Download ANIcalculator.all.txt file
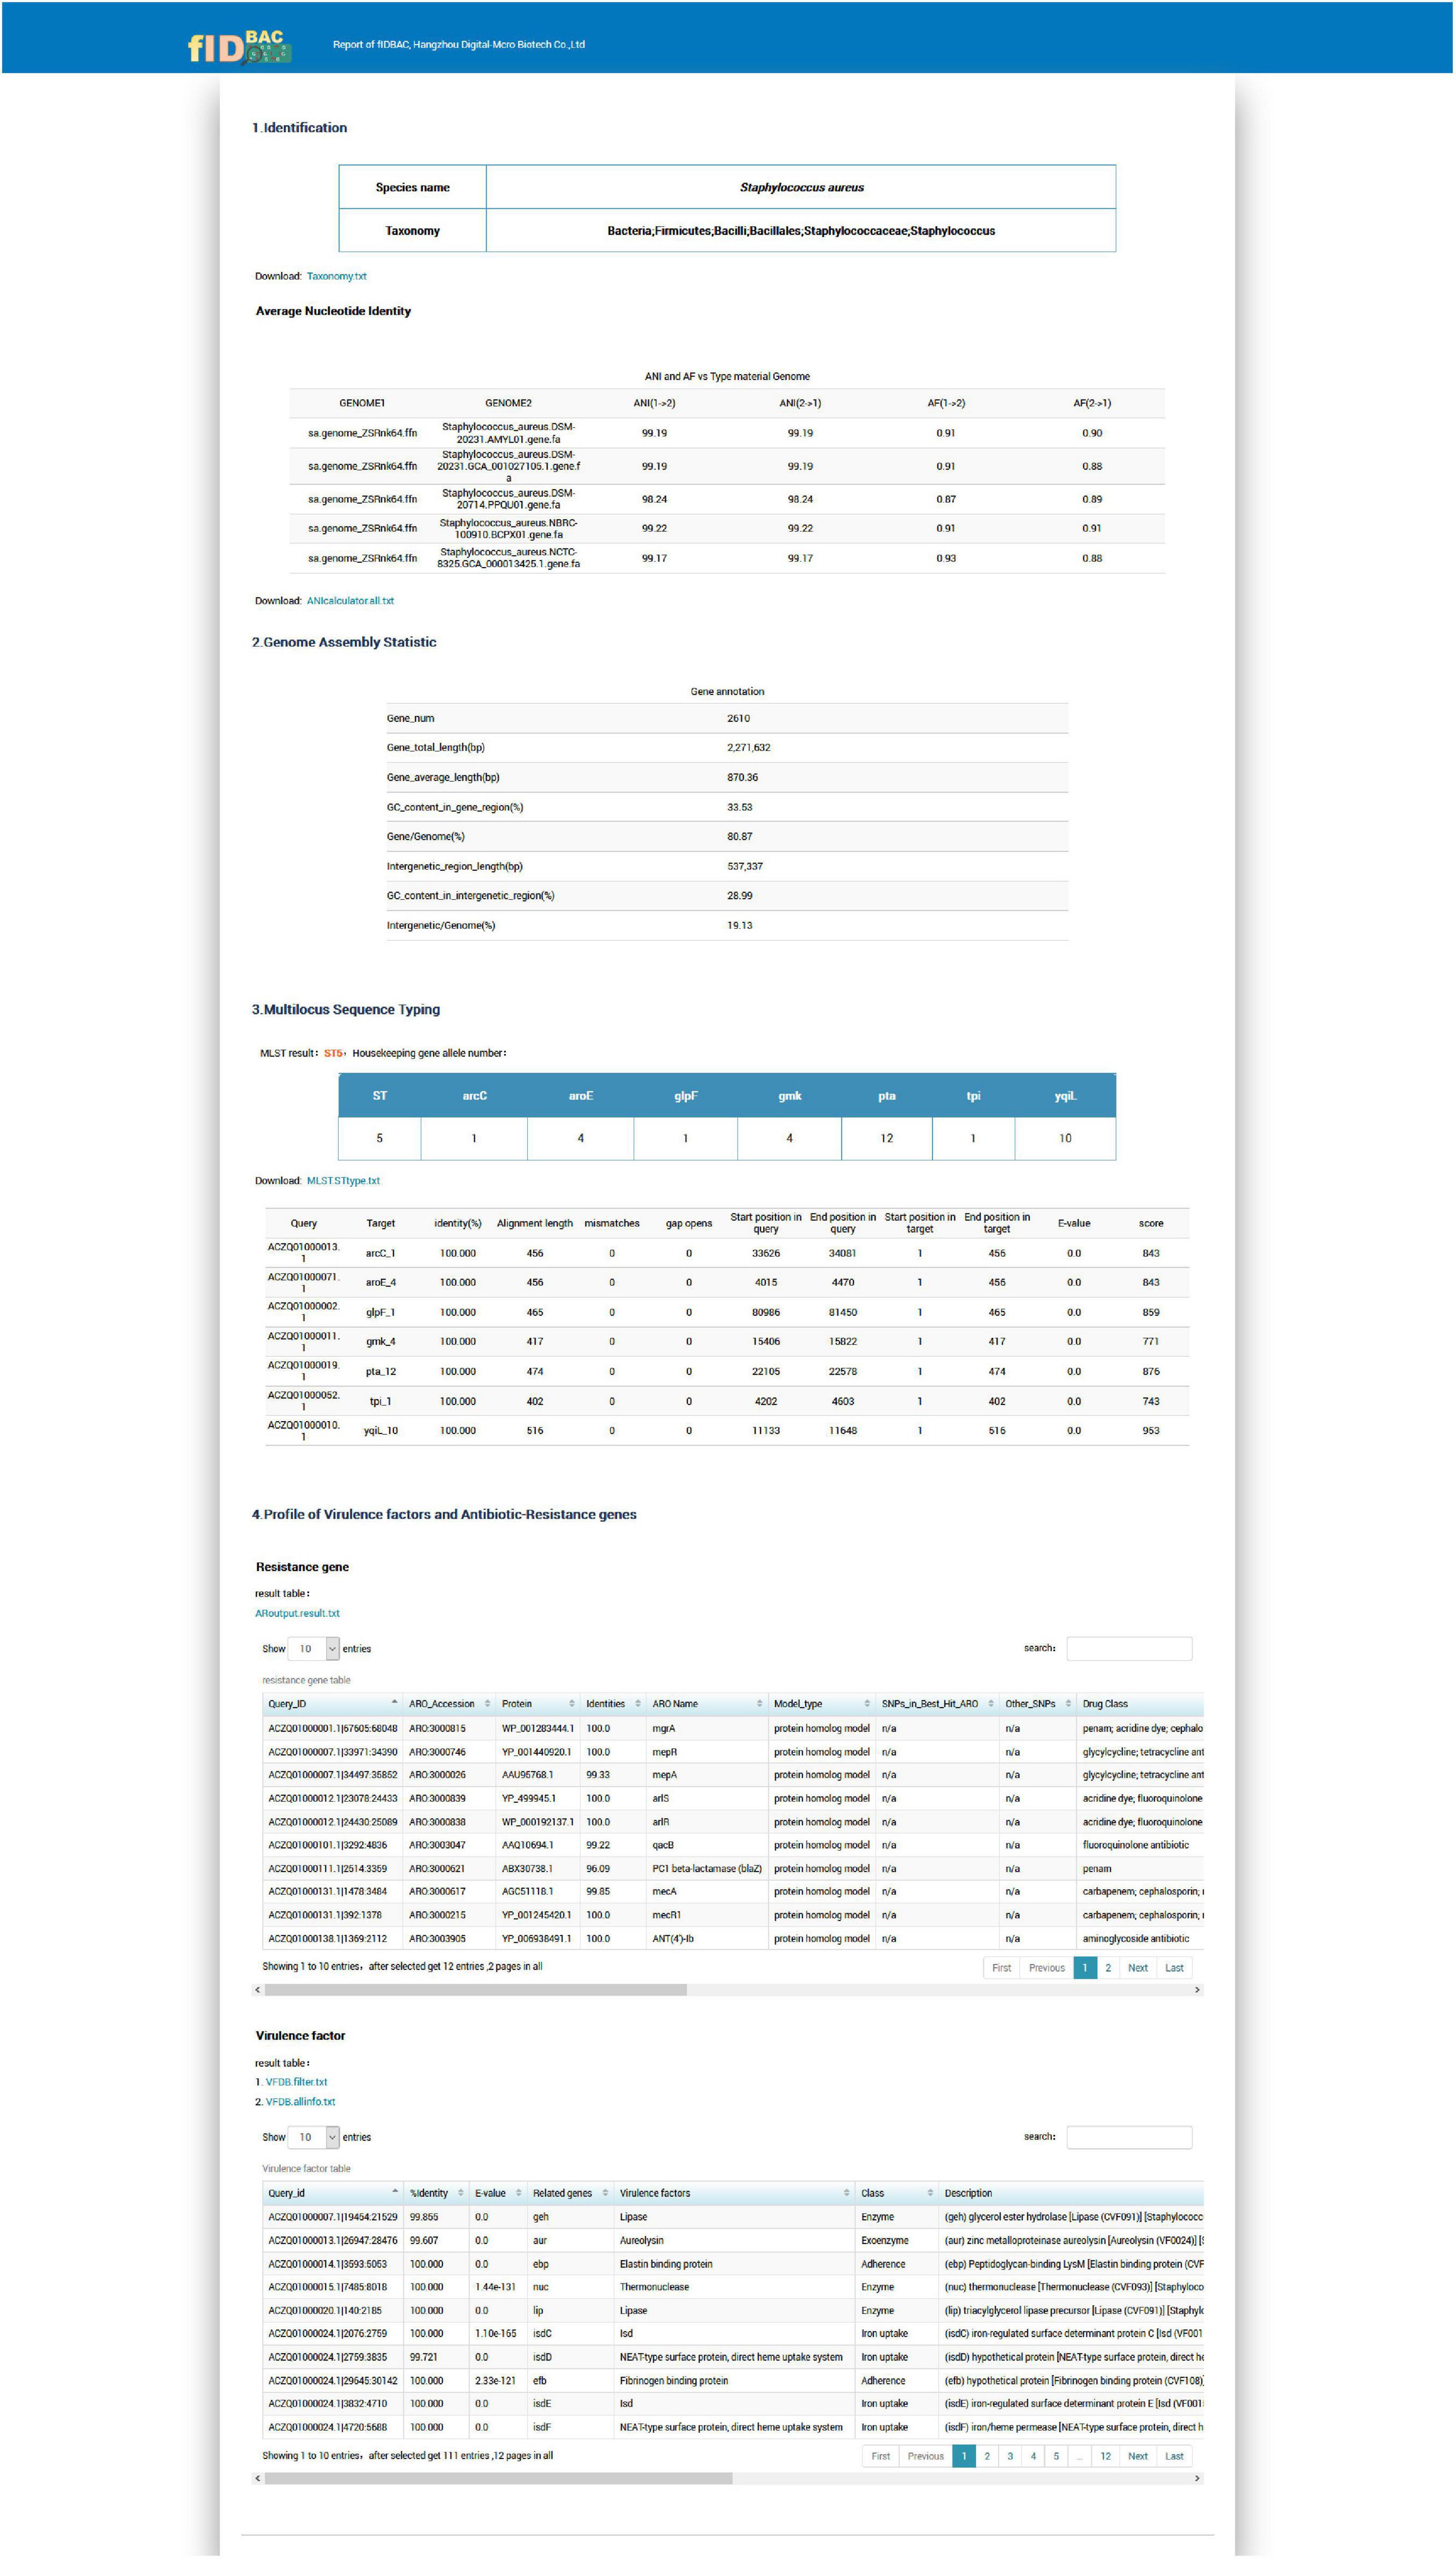 click(350, 601)
